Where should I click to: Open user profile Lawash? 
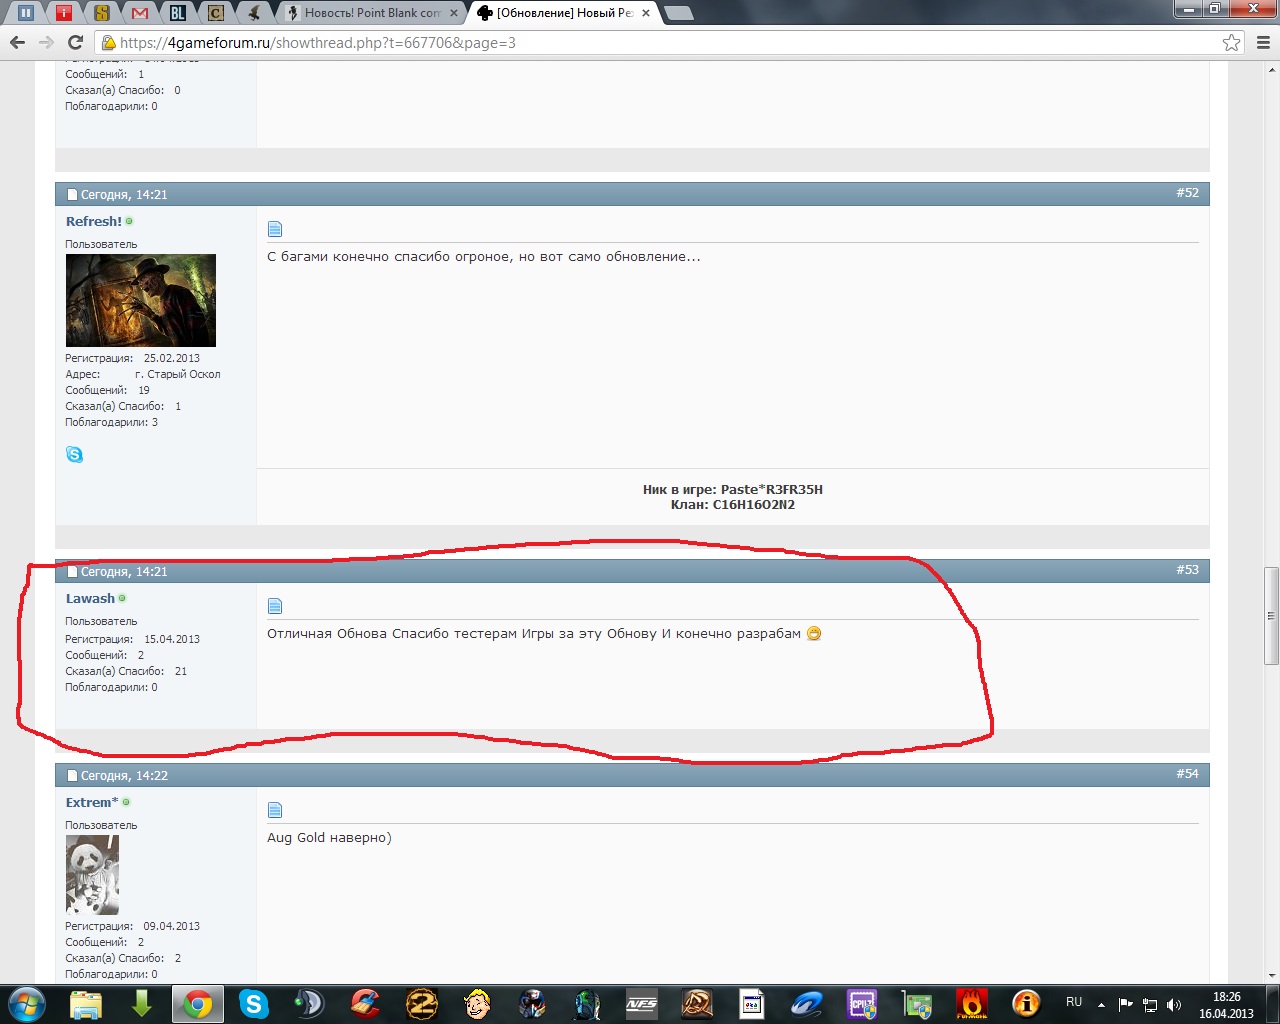[90, 598]
